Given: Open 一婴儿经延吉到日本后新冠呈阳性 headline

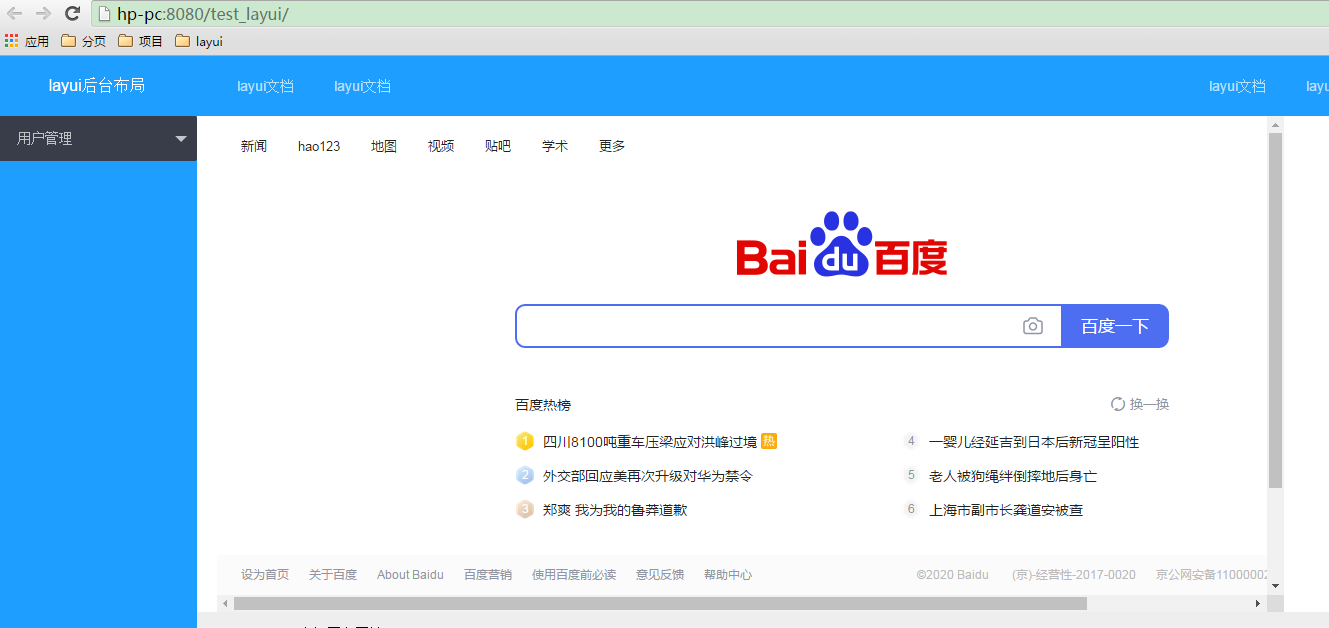Looking at the screenshot, I should [x=1034, y=442].
